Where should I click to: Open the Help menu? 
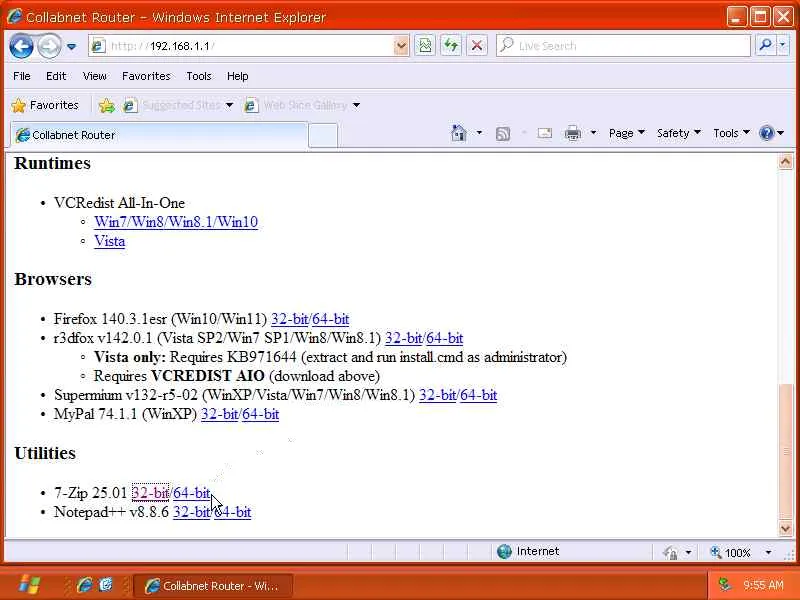coord(238,76)
